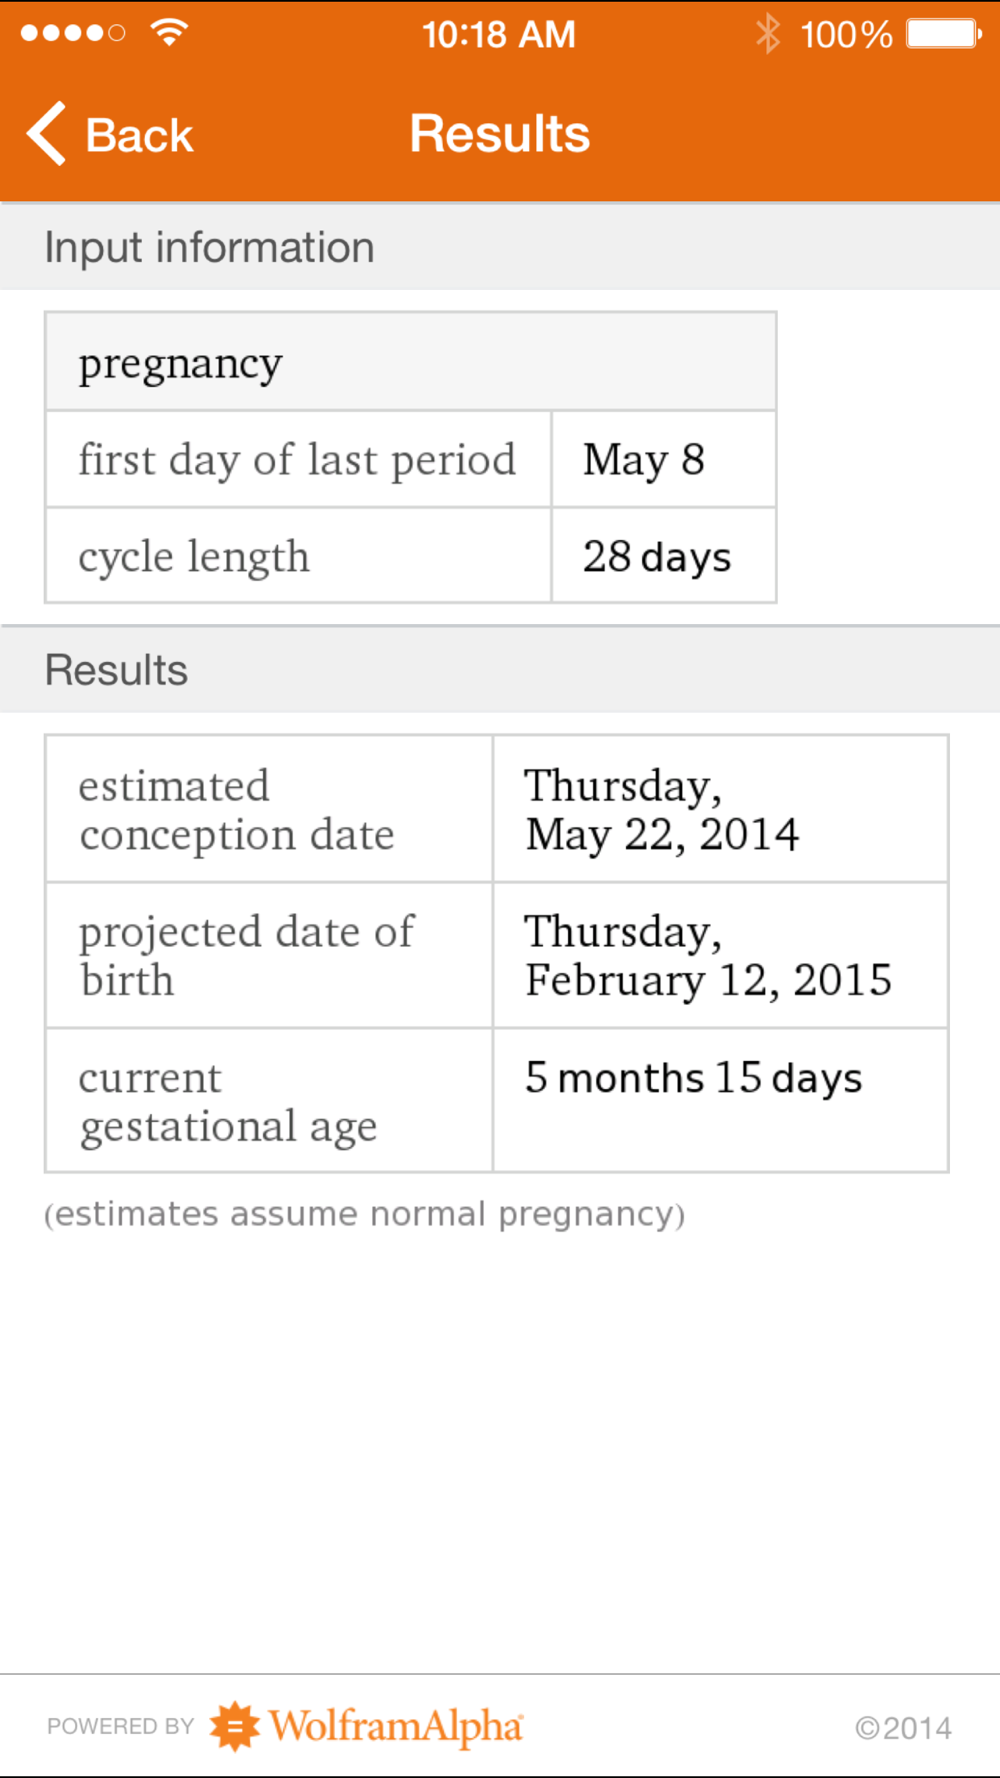Select the pregnancy table heading cell

[411, 362]
